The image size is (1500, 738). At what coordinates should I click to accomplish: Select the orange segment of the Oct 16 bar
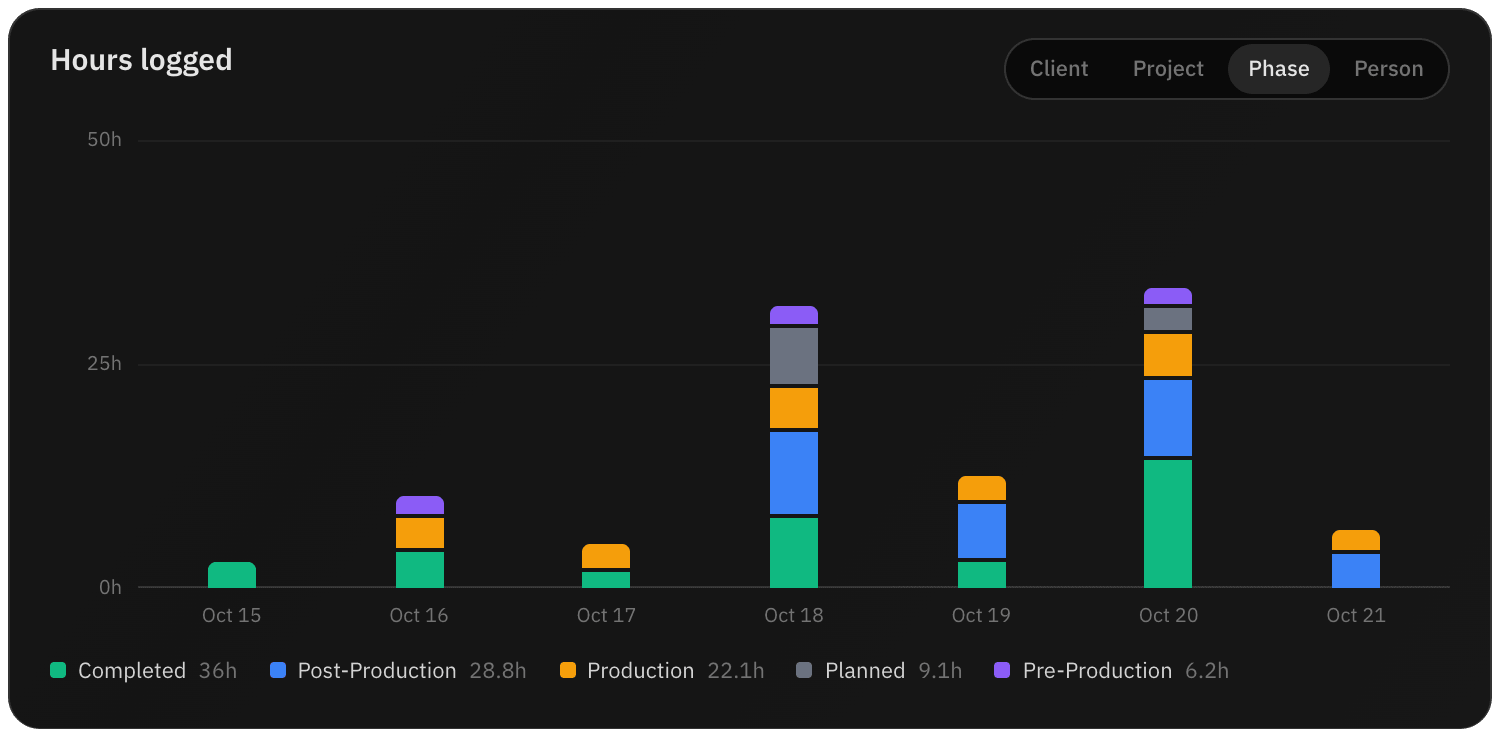point(420,533)
